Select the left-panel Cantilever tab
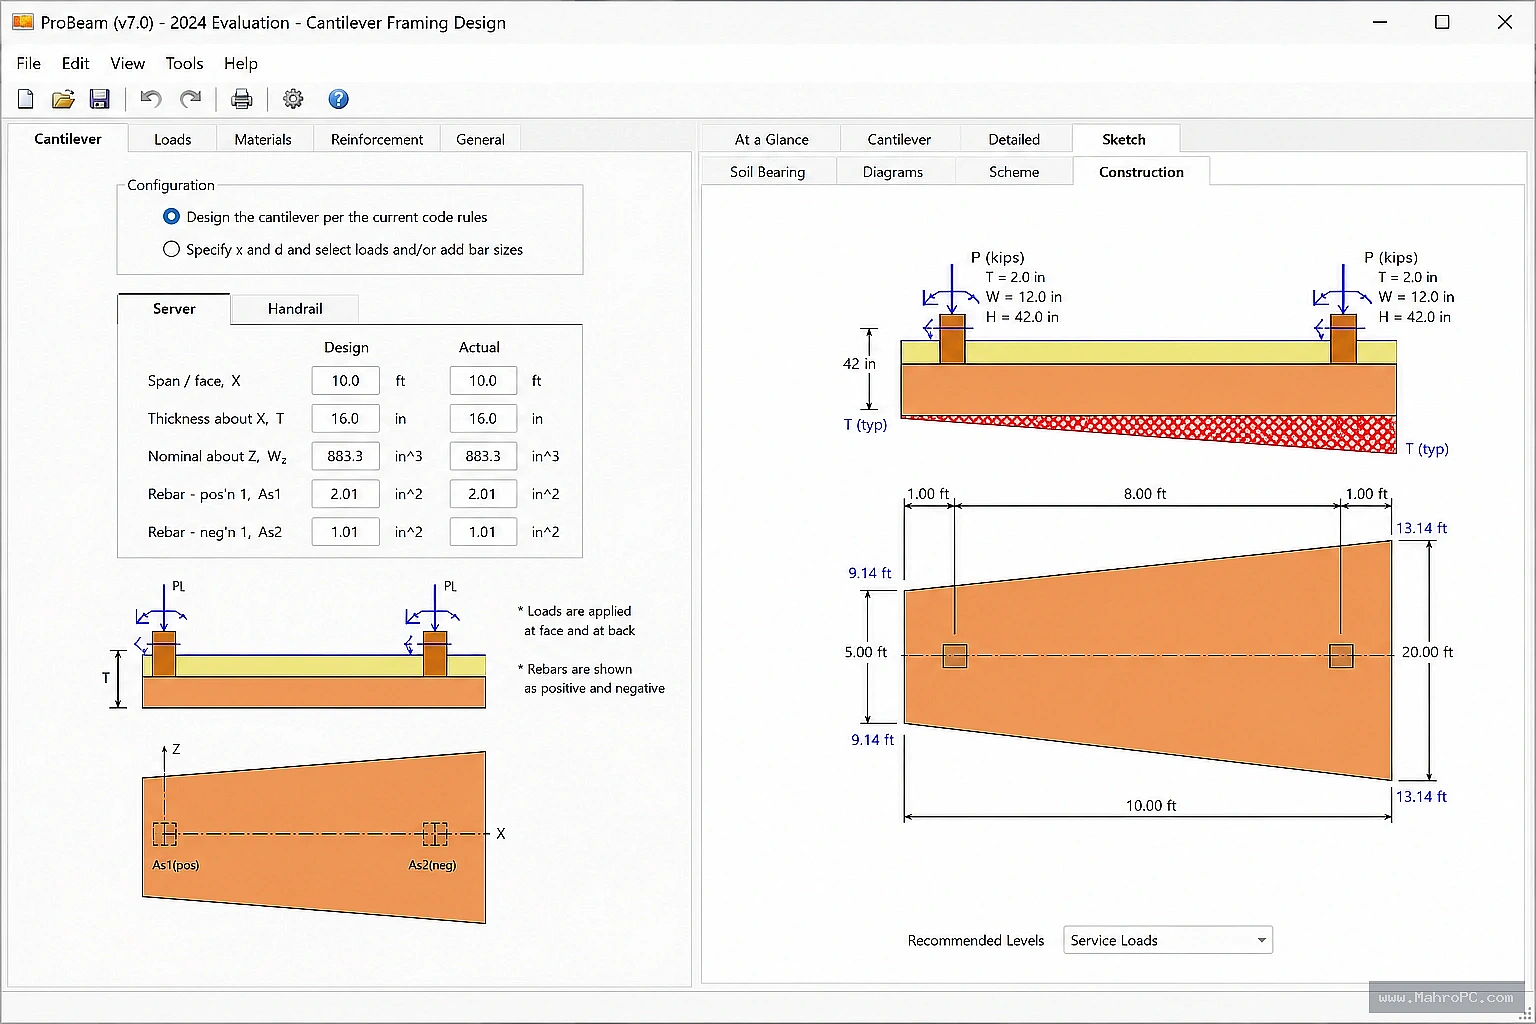The height and width of the screenshot is (1024, 1536). pos(68,138)
